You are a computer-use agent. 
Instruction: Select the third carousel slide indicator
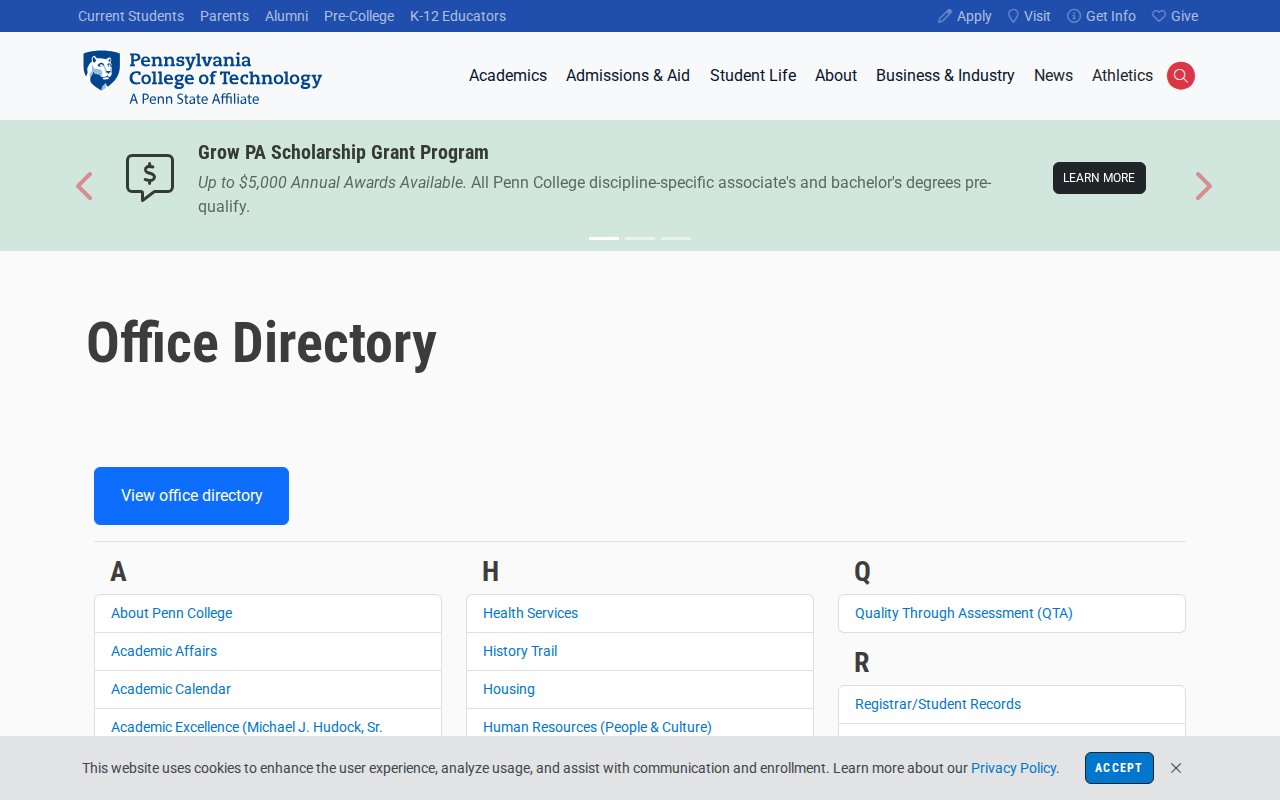pos(676,238)
